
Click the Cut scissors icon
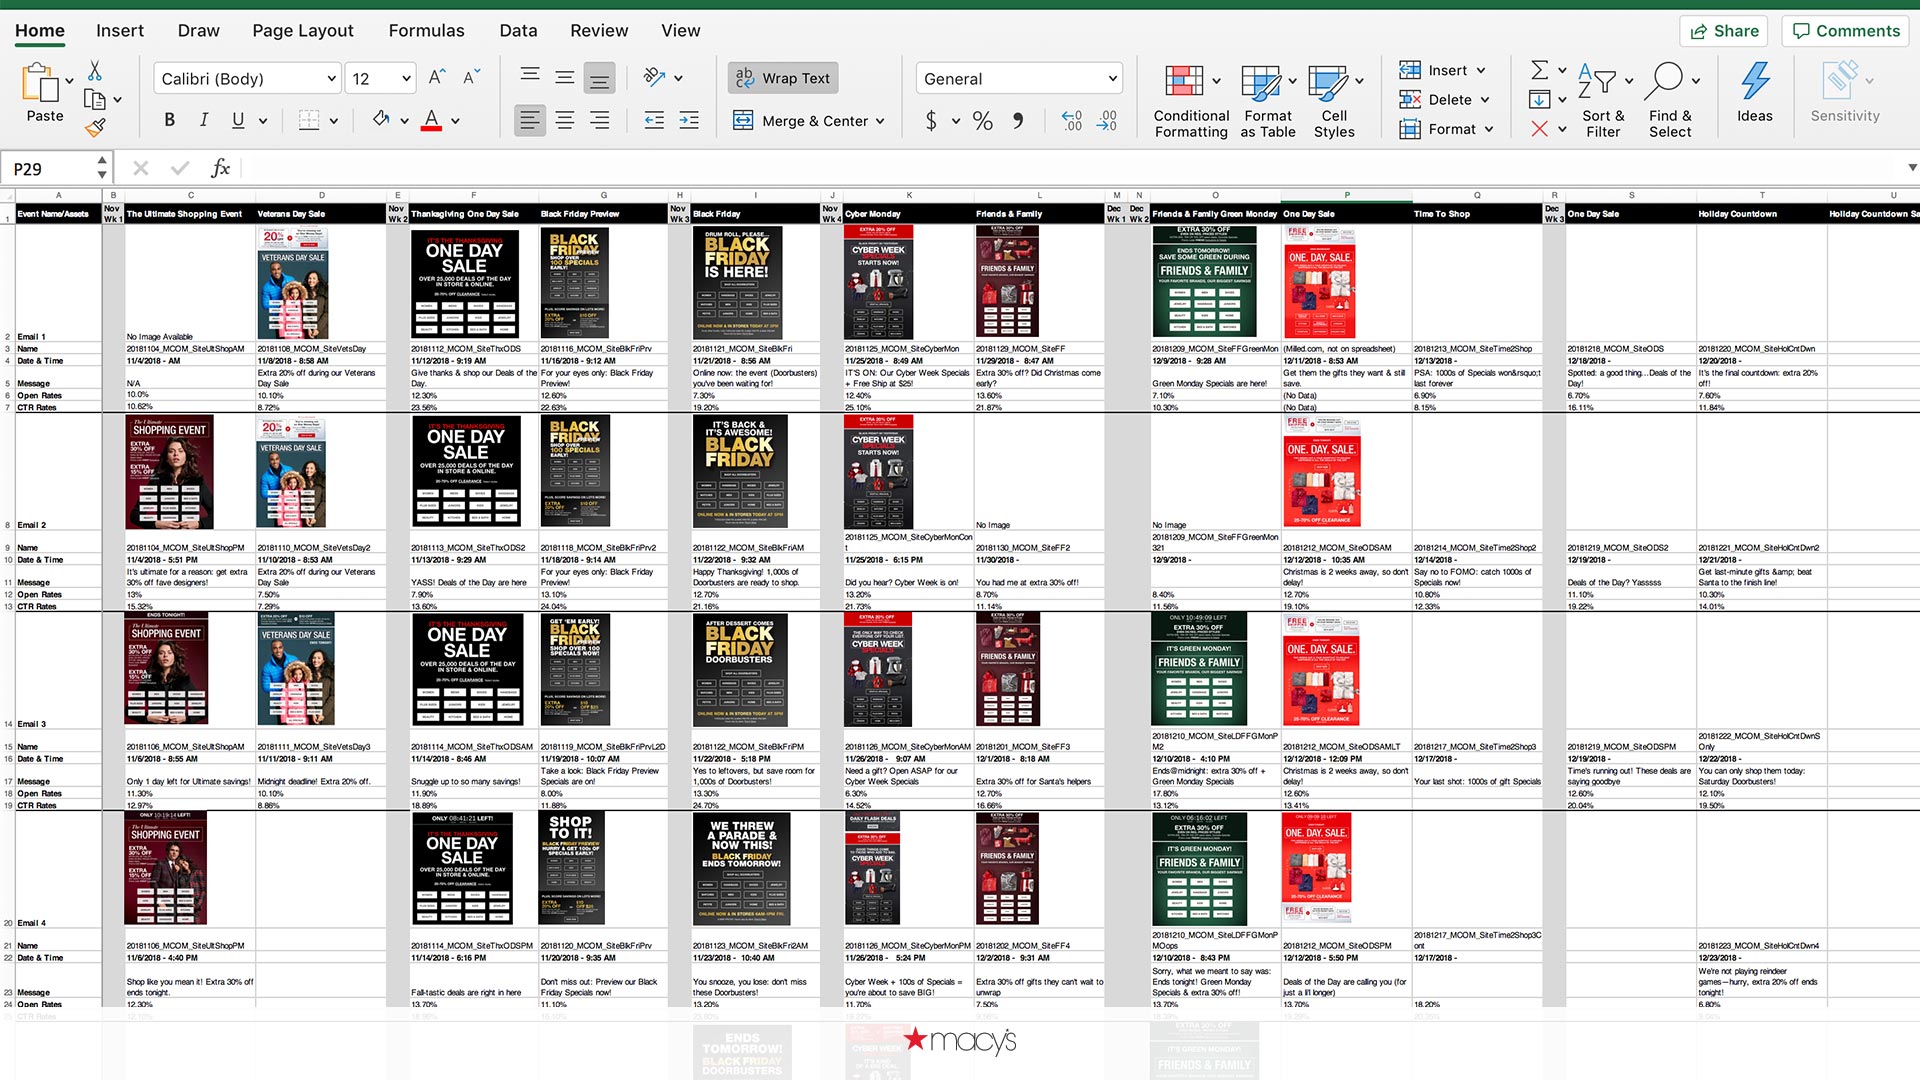[95, 71]
